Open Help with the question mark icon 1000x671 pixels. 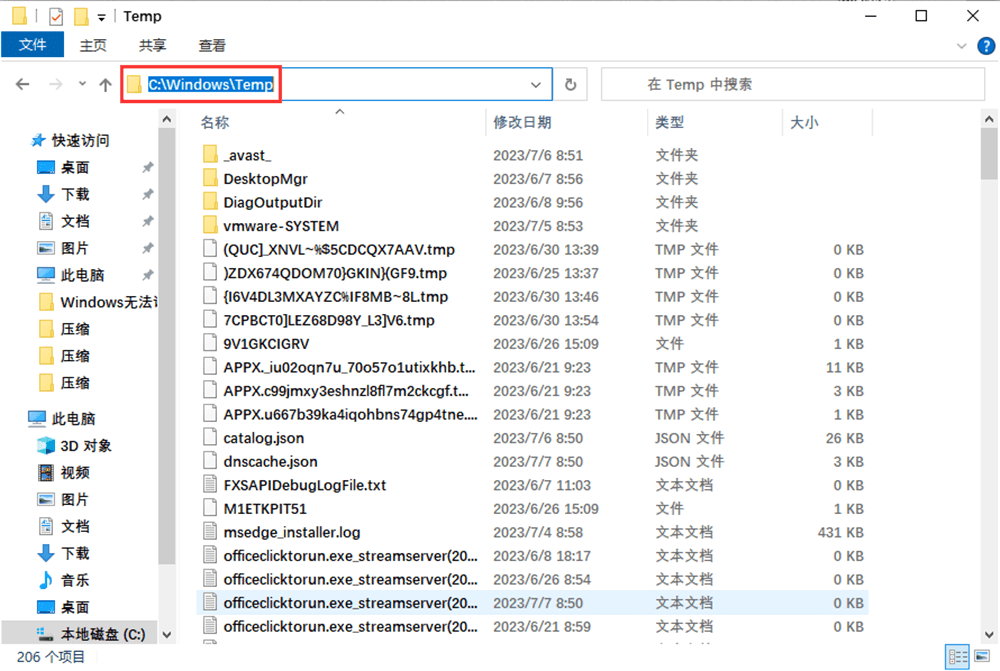tap(986, 45)
